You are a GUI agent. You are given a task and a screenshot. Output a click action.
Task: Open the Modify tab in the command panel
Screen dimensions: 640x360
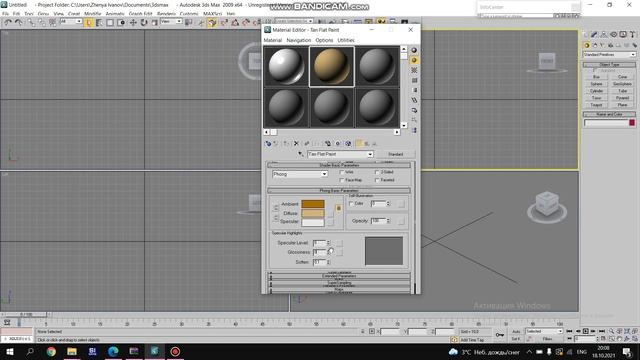(595, 35)
